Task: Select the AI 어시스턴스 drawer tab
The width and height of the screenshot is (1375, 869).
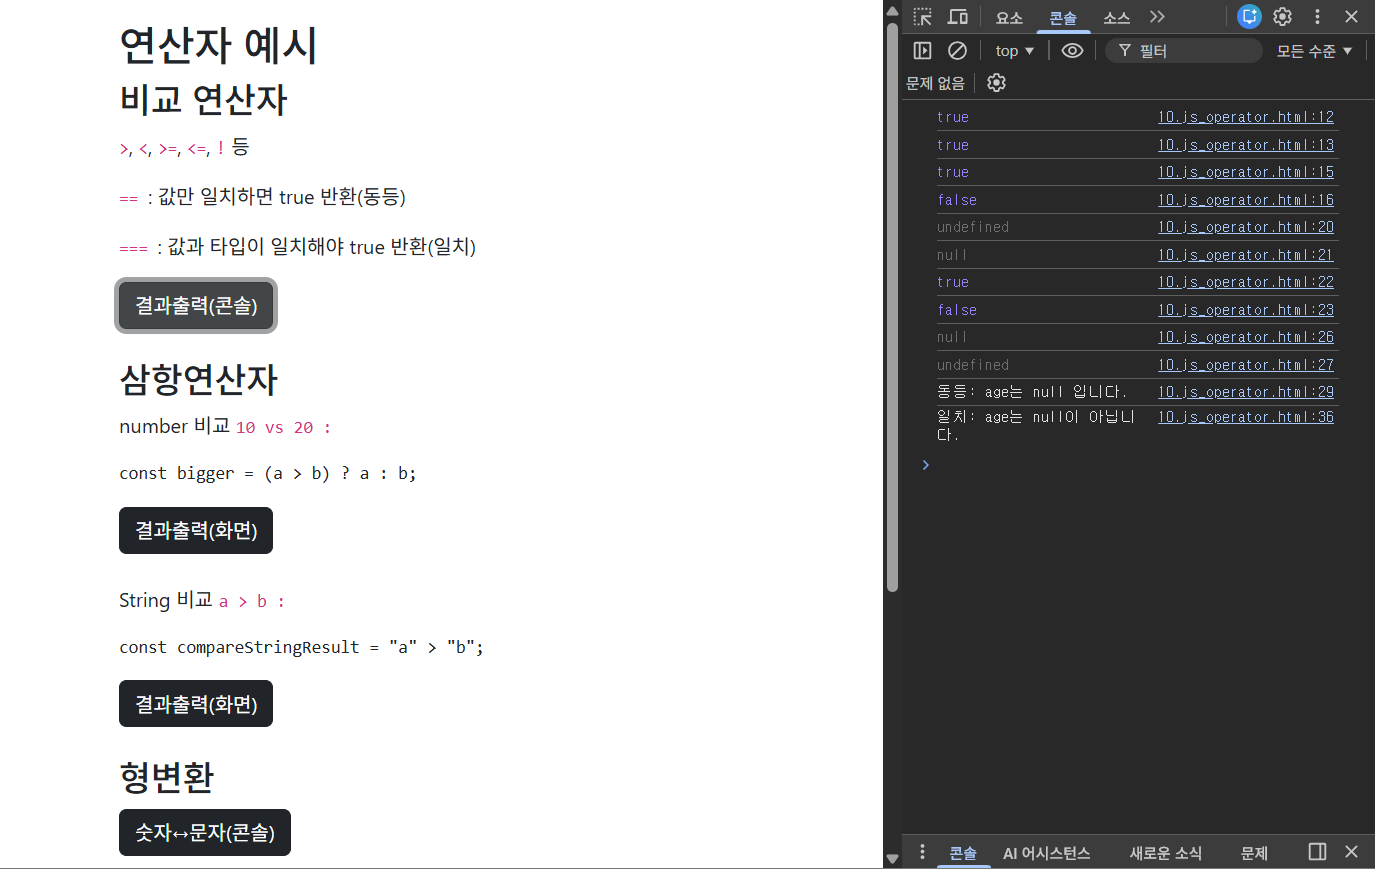Action: click(x=1047, y=853)
